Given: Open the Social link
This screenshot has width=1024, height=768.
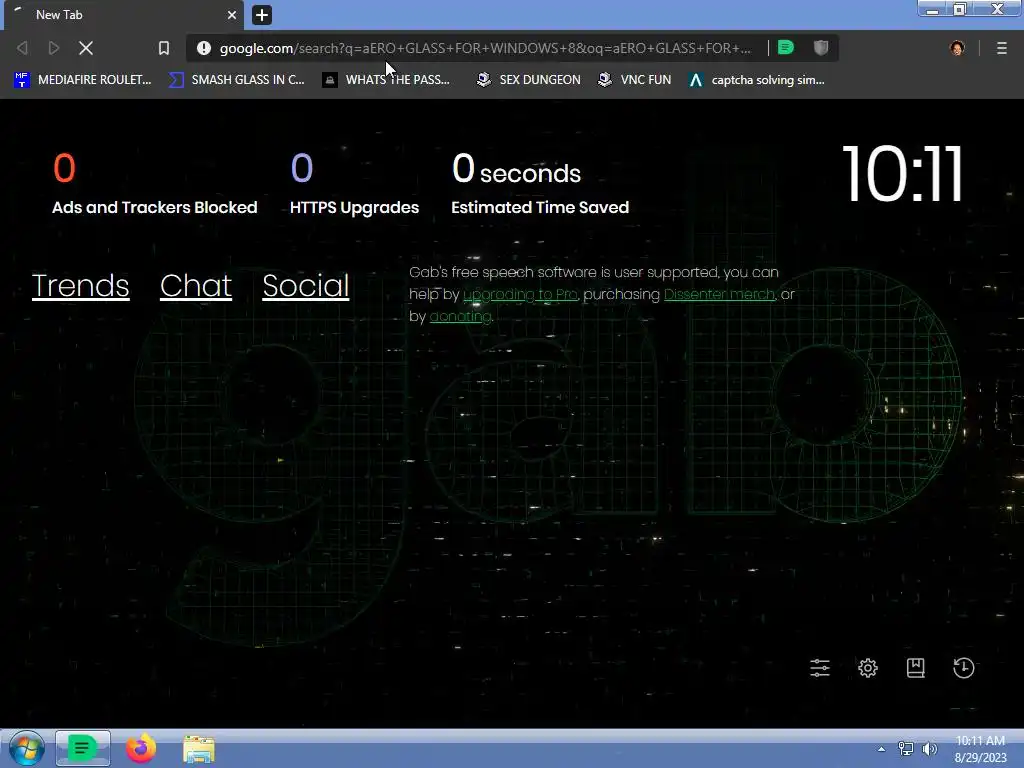Looking at the screenshot, I should point(306,286).
